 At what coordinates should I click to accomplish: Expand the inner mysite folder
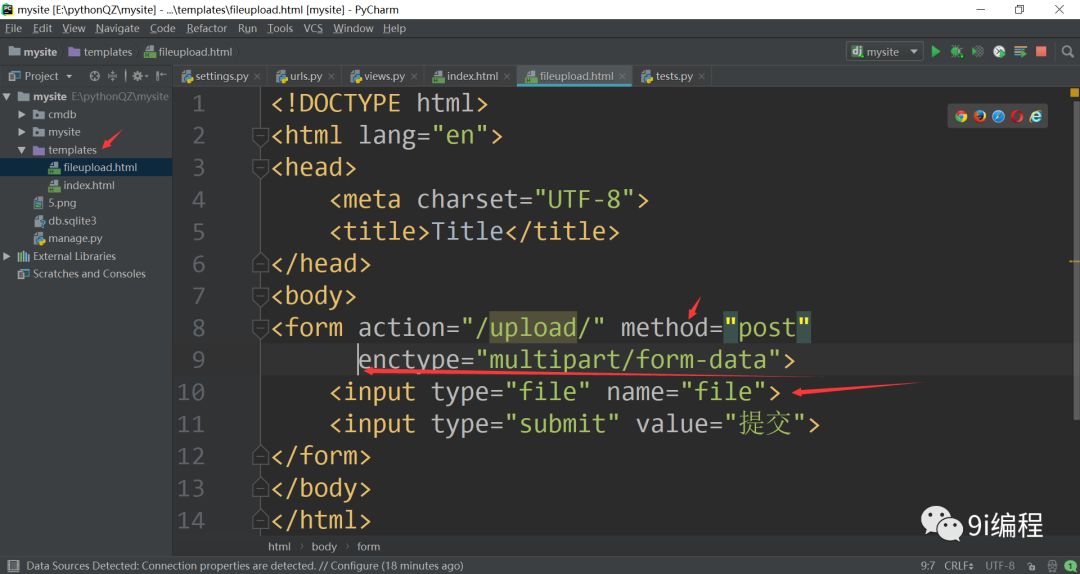pyautogui.click(x=21, y=132)
